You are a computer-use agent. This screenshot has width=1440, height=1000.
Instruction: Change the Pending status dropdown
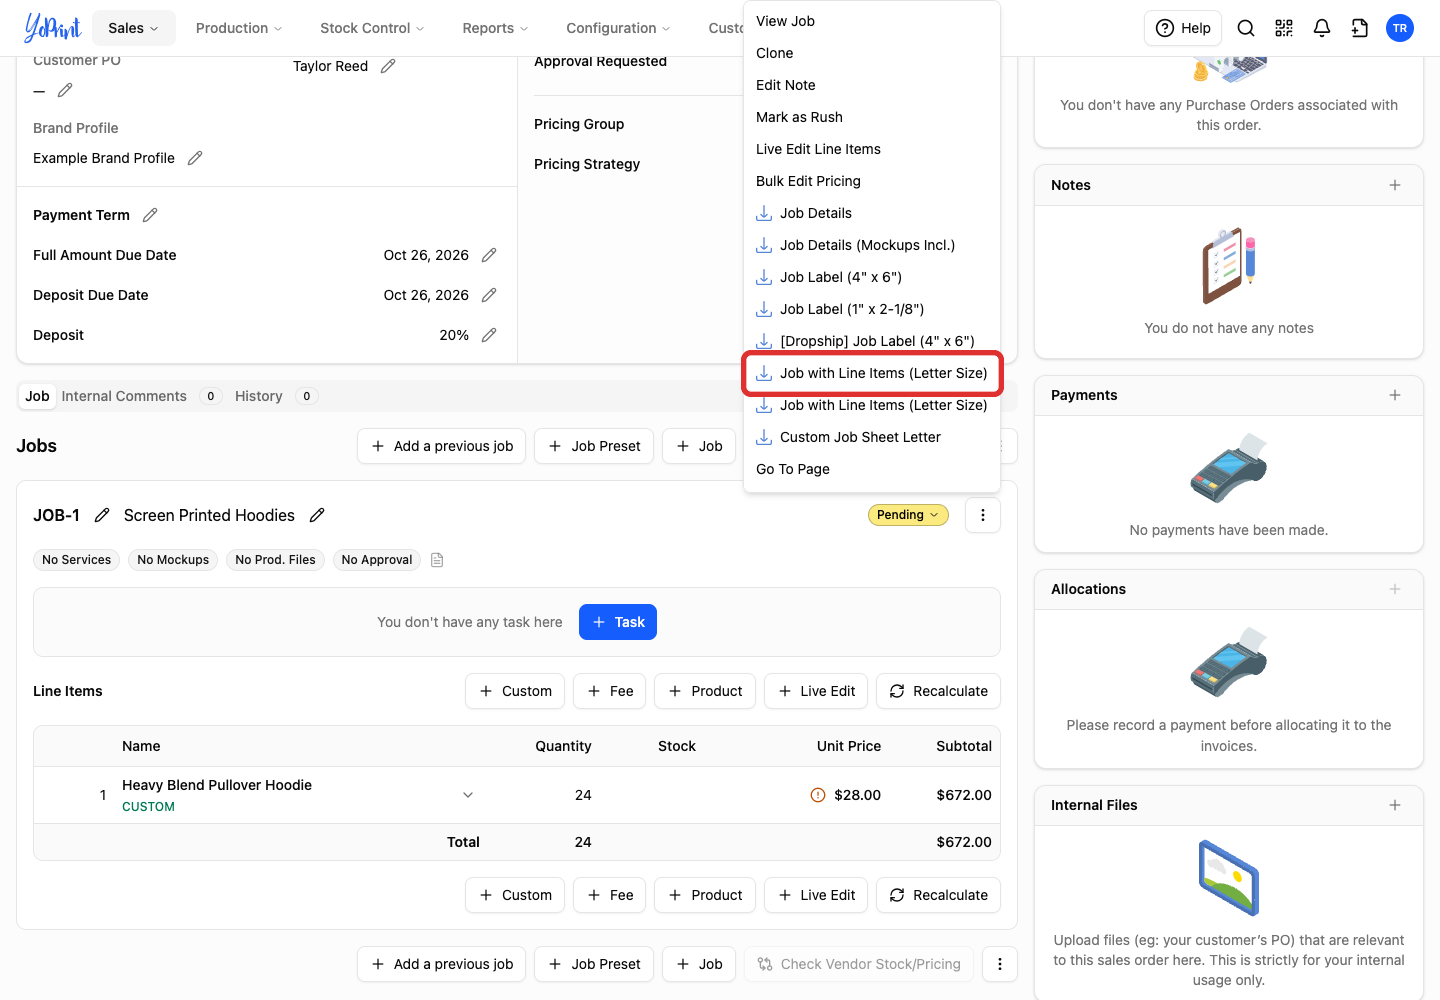[908, 515]
